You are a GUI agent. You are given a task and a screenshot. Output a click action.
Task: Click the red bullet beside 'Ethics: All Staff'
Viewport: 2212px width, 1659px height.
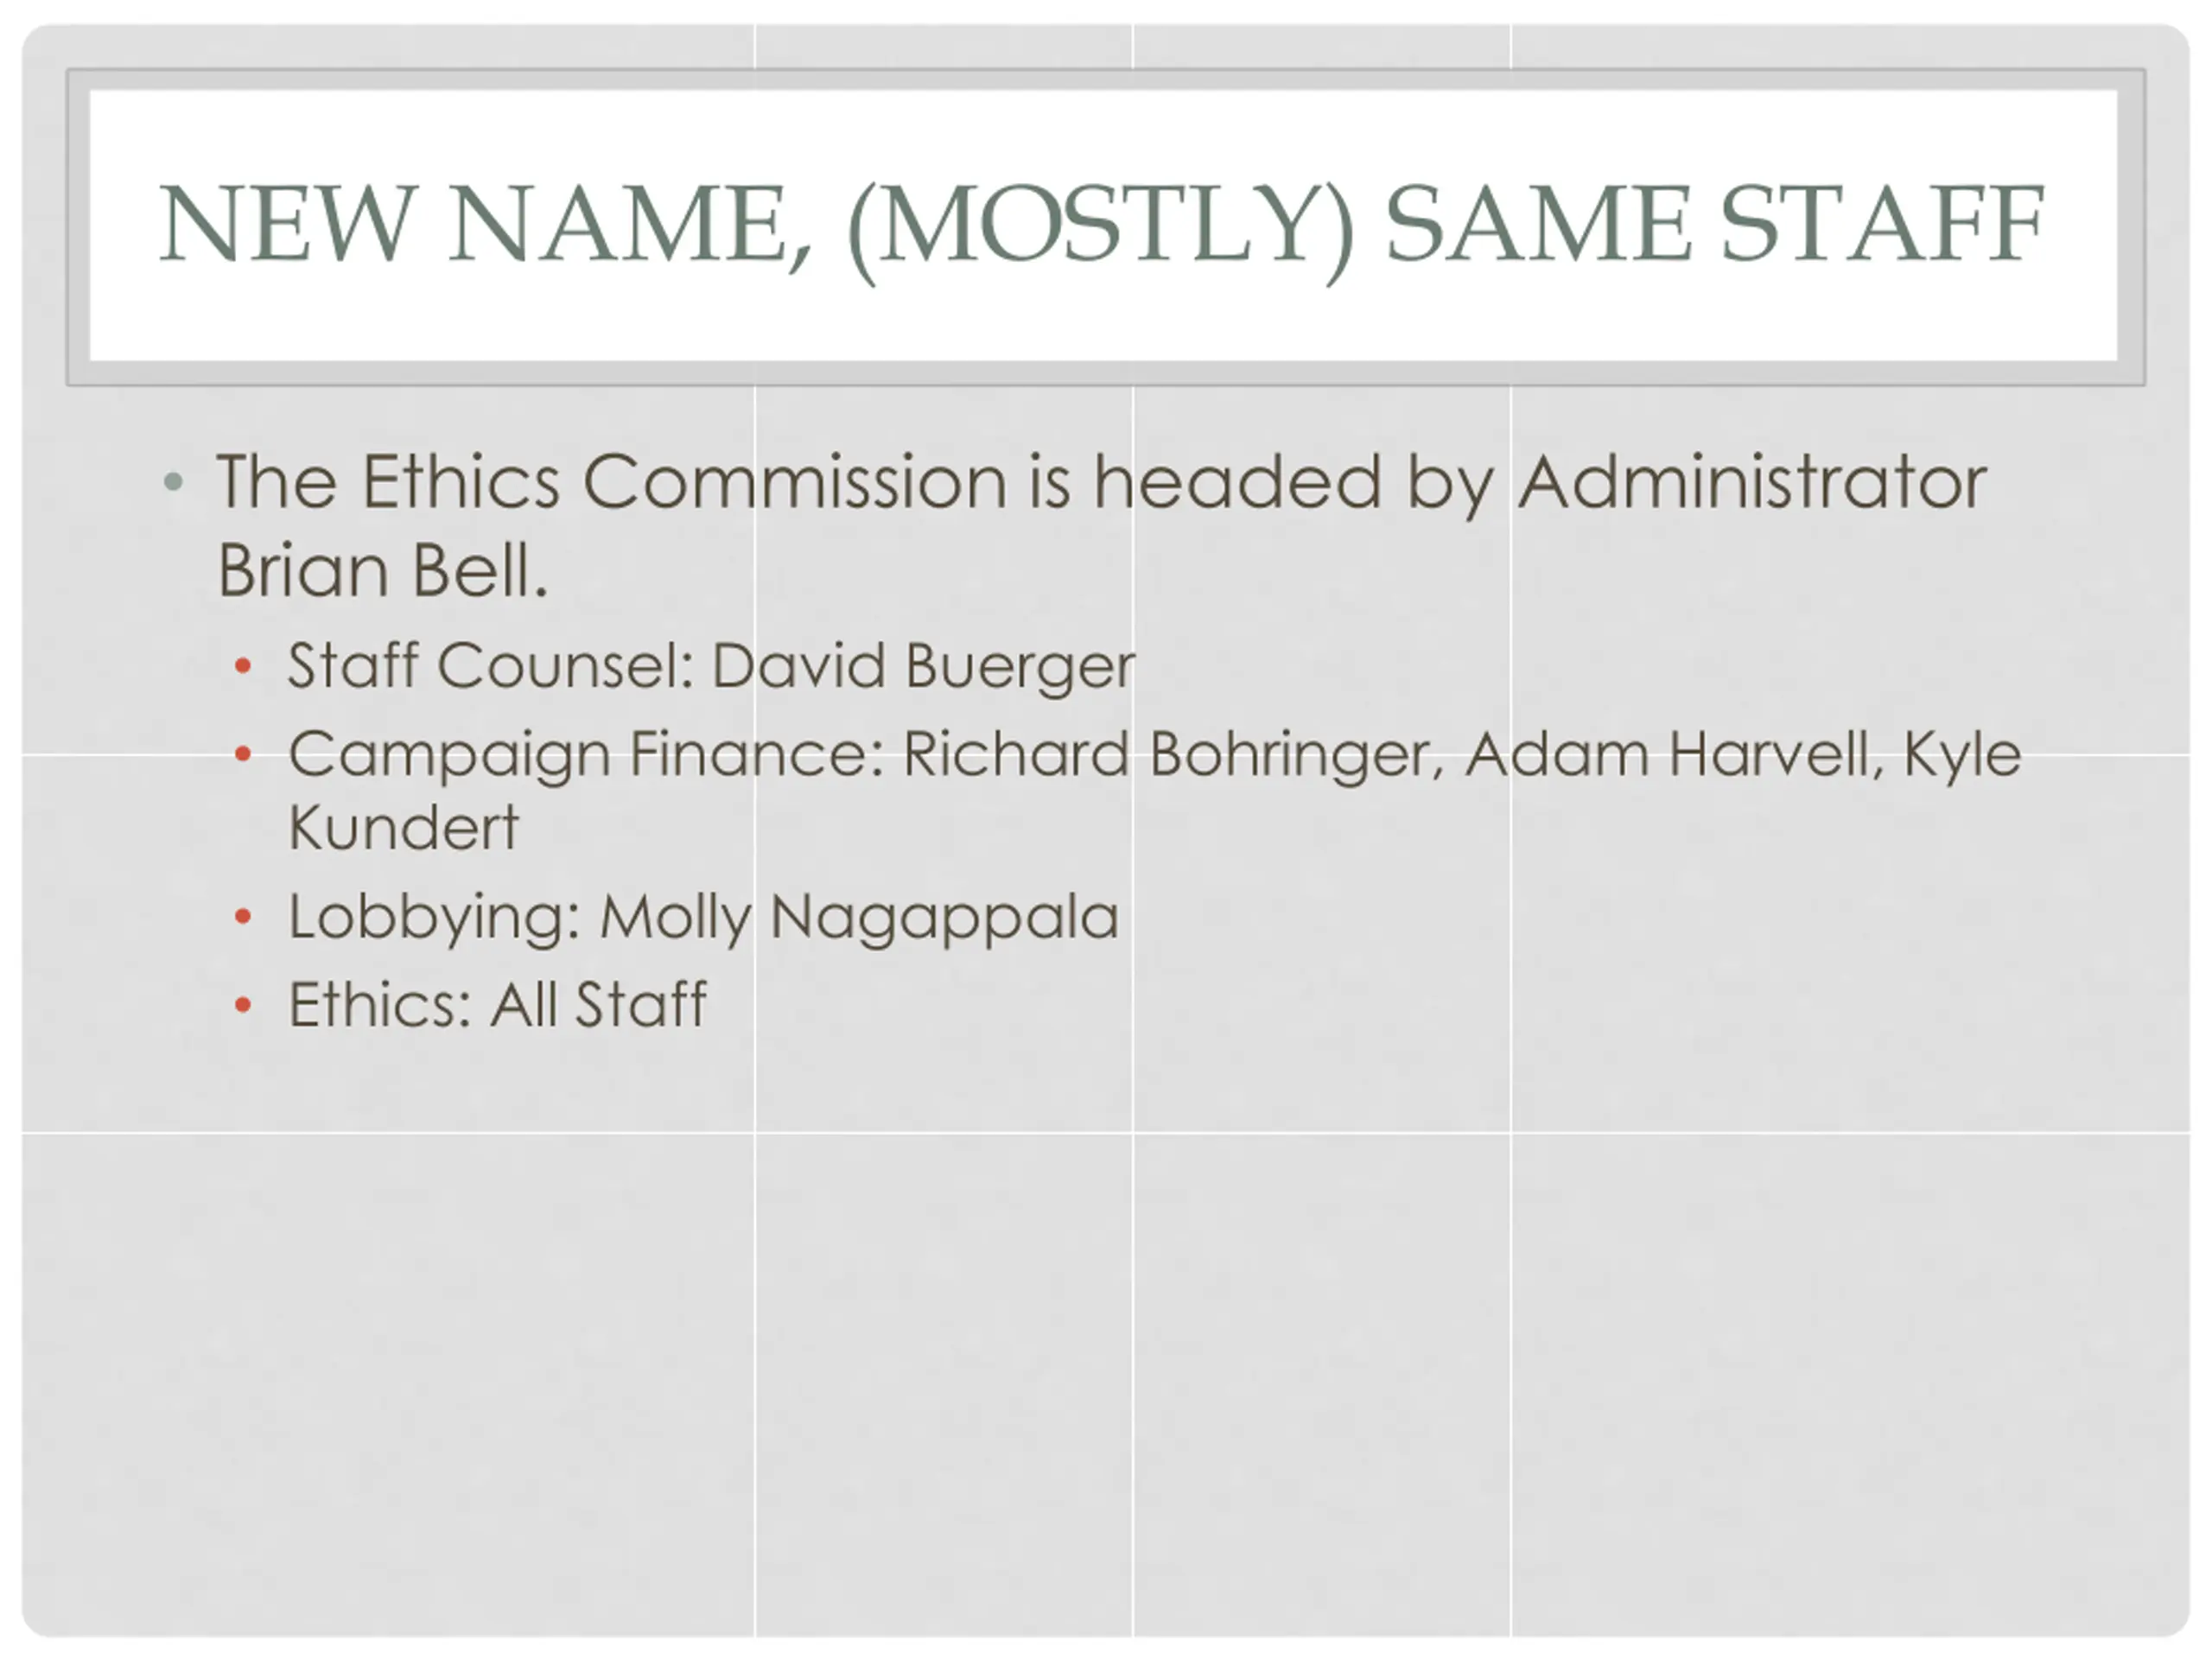click(242, 1004)
